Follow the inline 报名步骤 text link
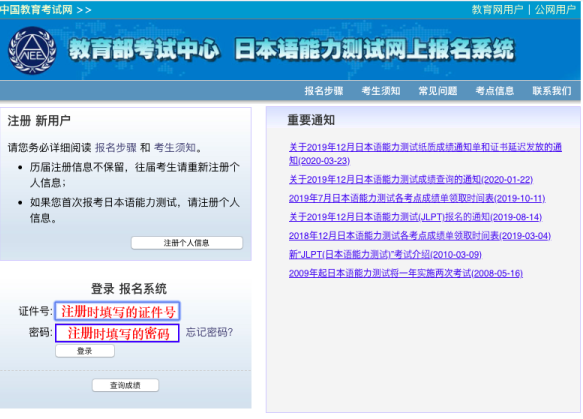The image size is (583, 419). coord(116,148)
